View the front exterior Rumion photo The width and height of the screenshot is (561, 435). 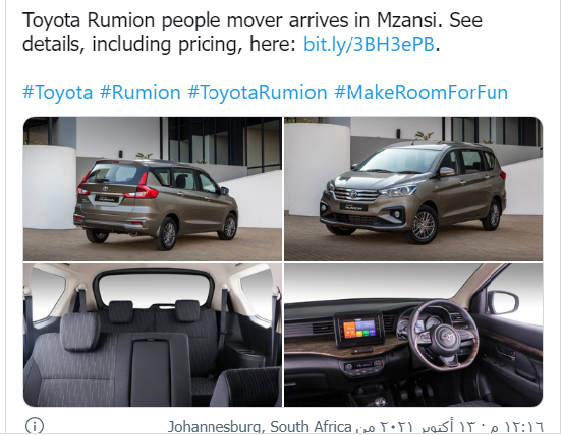[413, 189]
